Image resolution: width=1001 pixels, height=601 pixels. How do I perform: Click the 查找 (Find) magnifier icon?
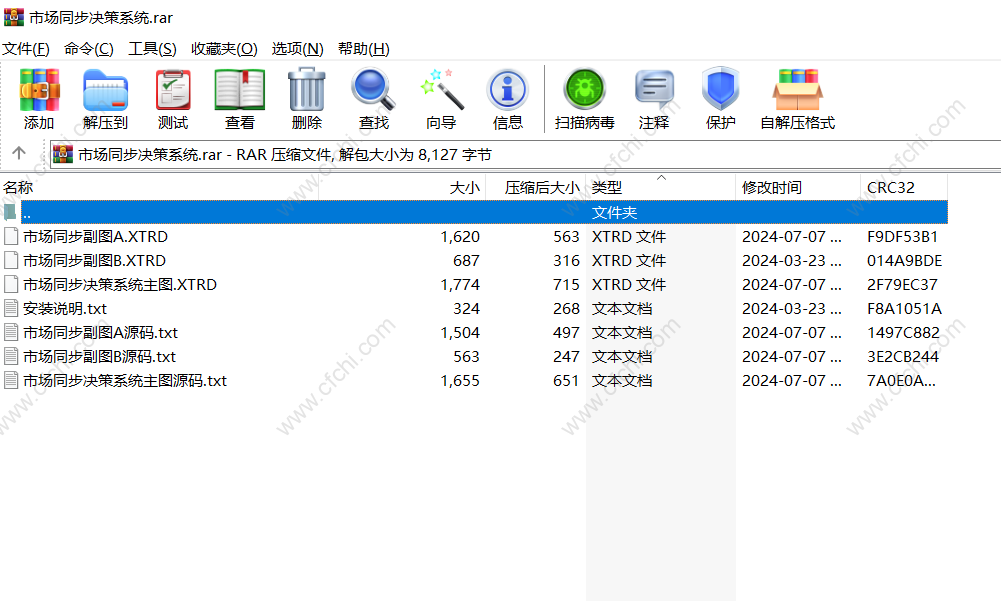(373, 89)
